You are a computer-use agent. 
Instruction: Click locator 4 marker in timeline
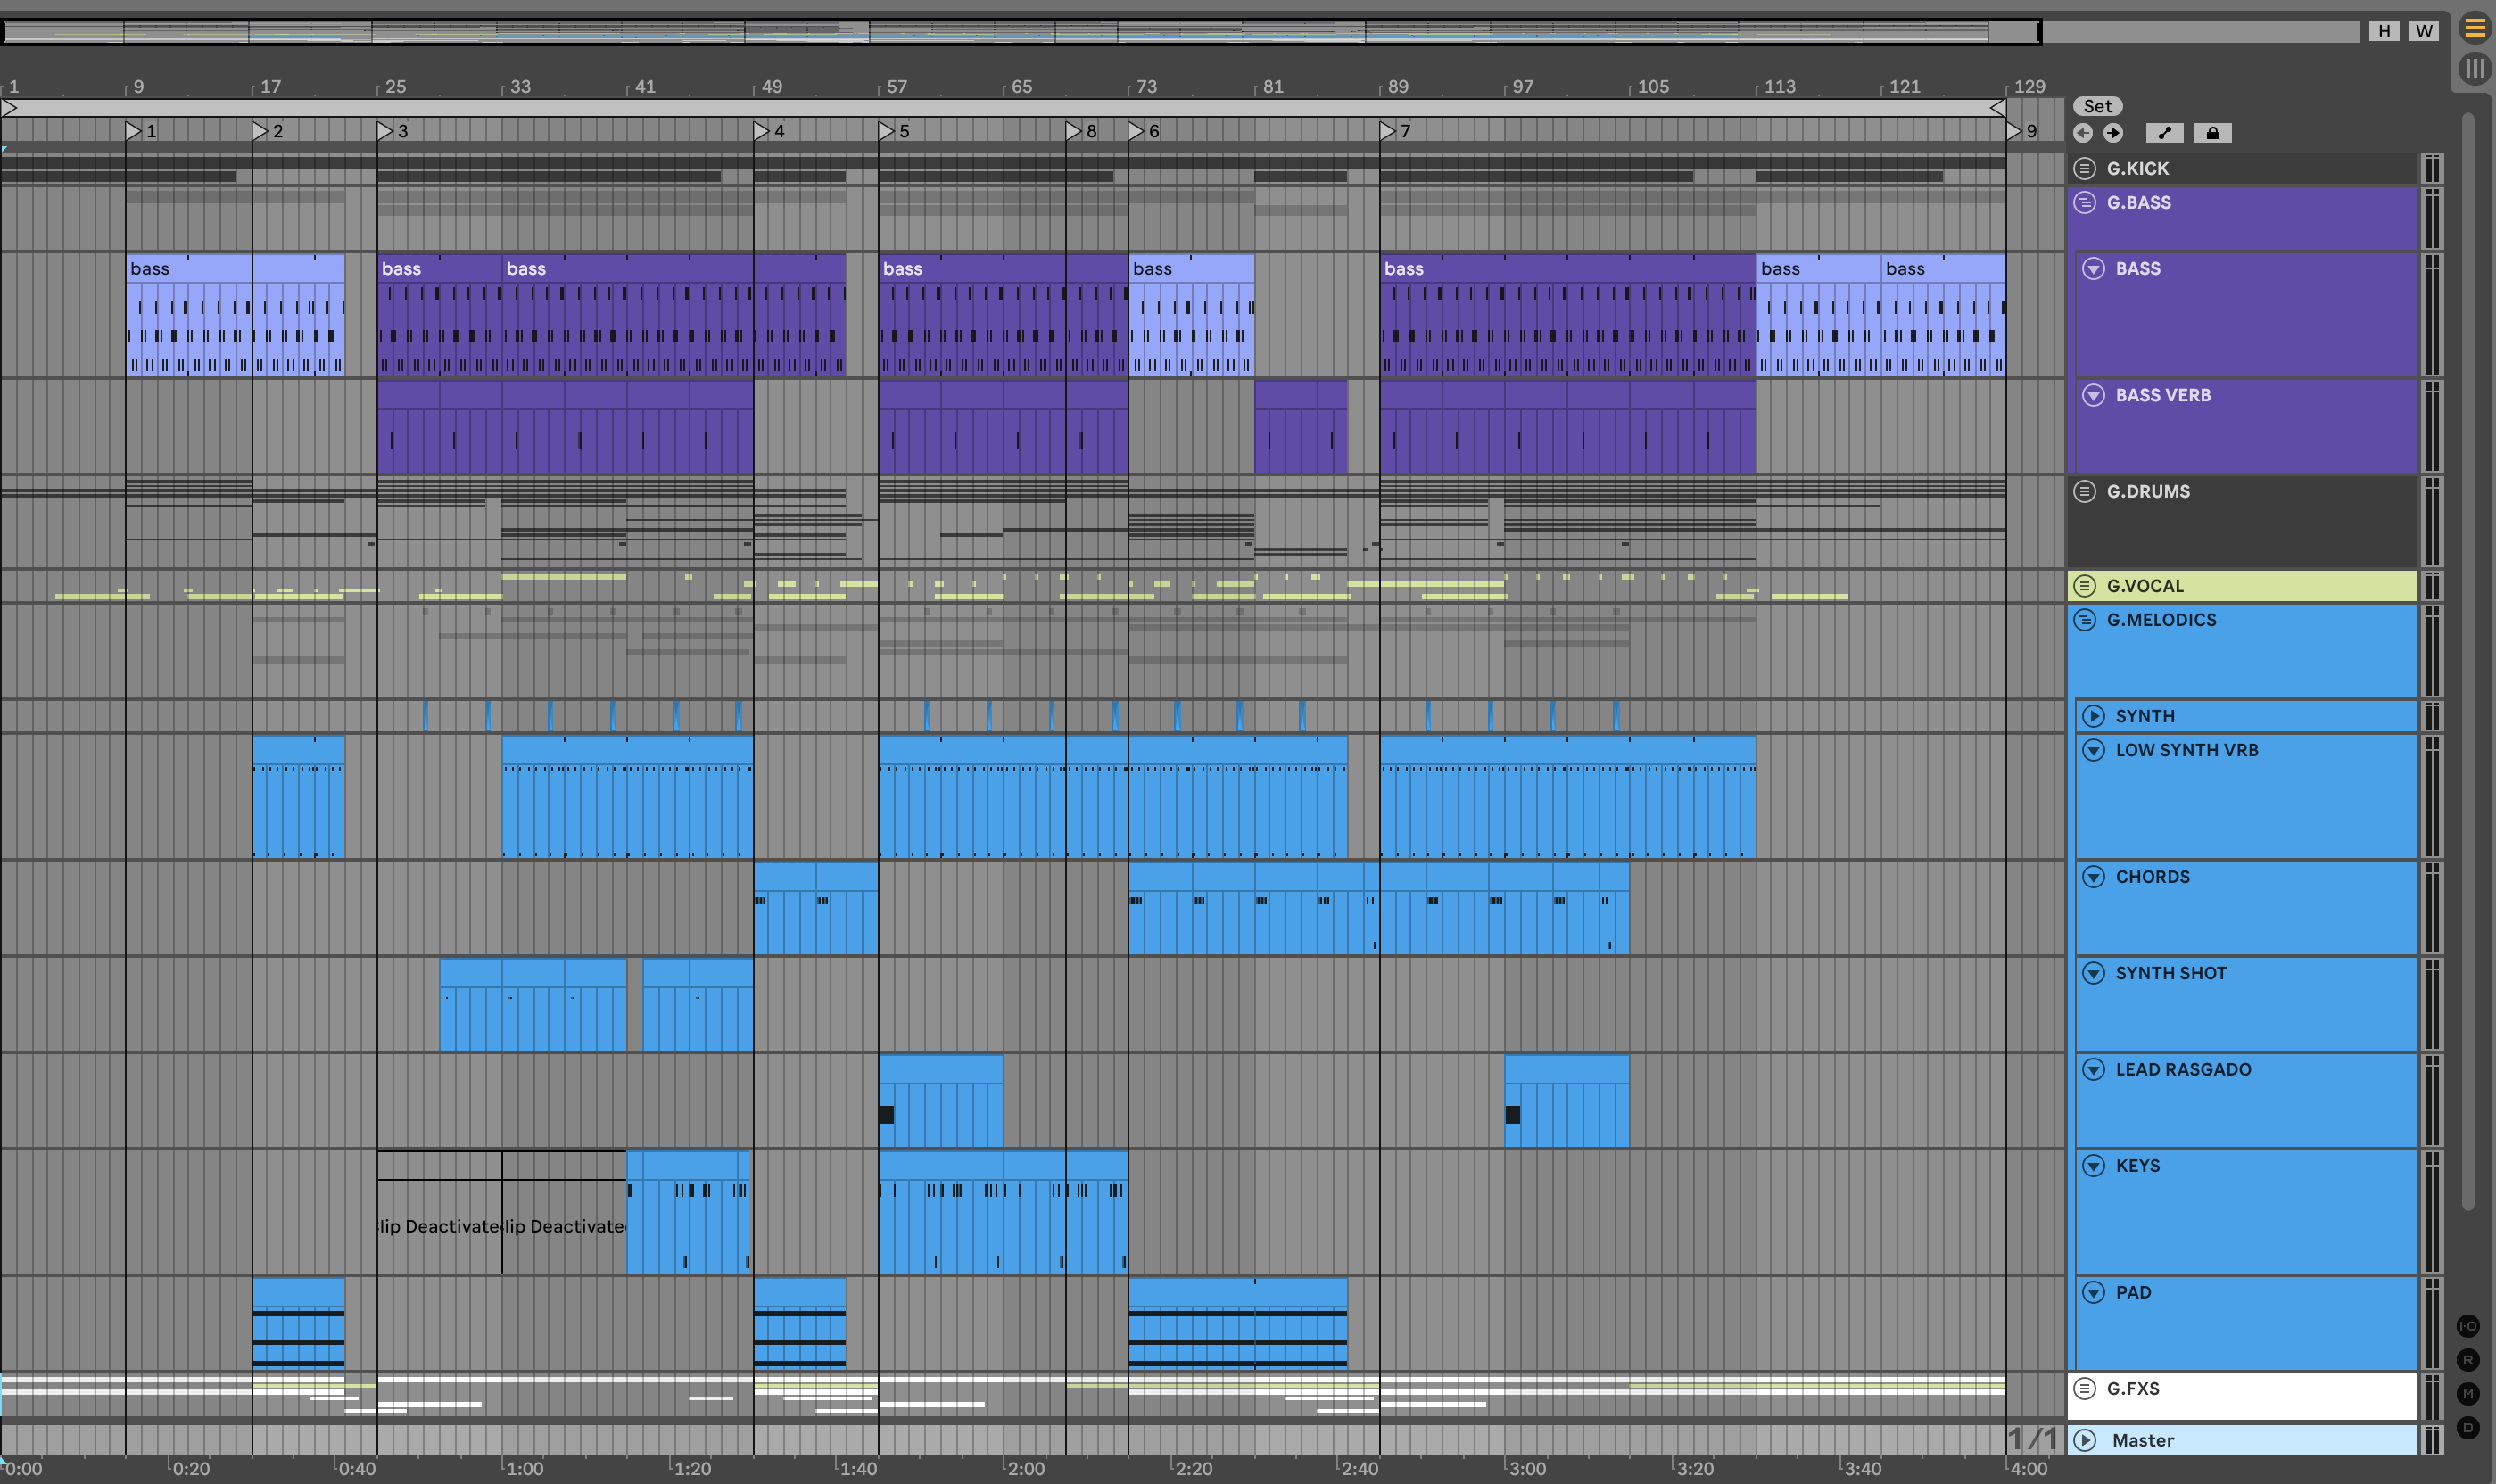tap(762, 131)
